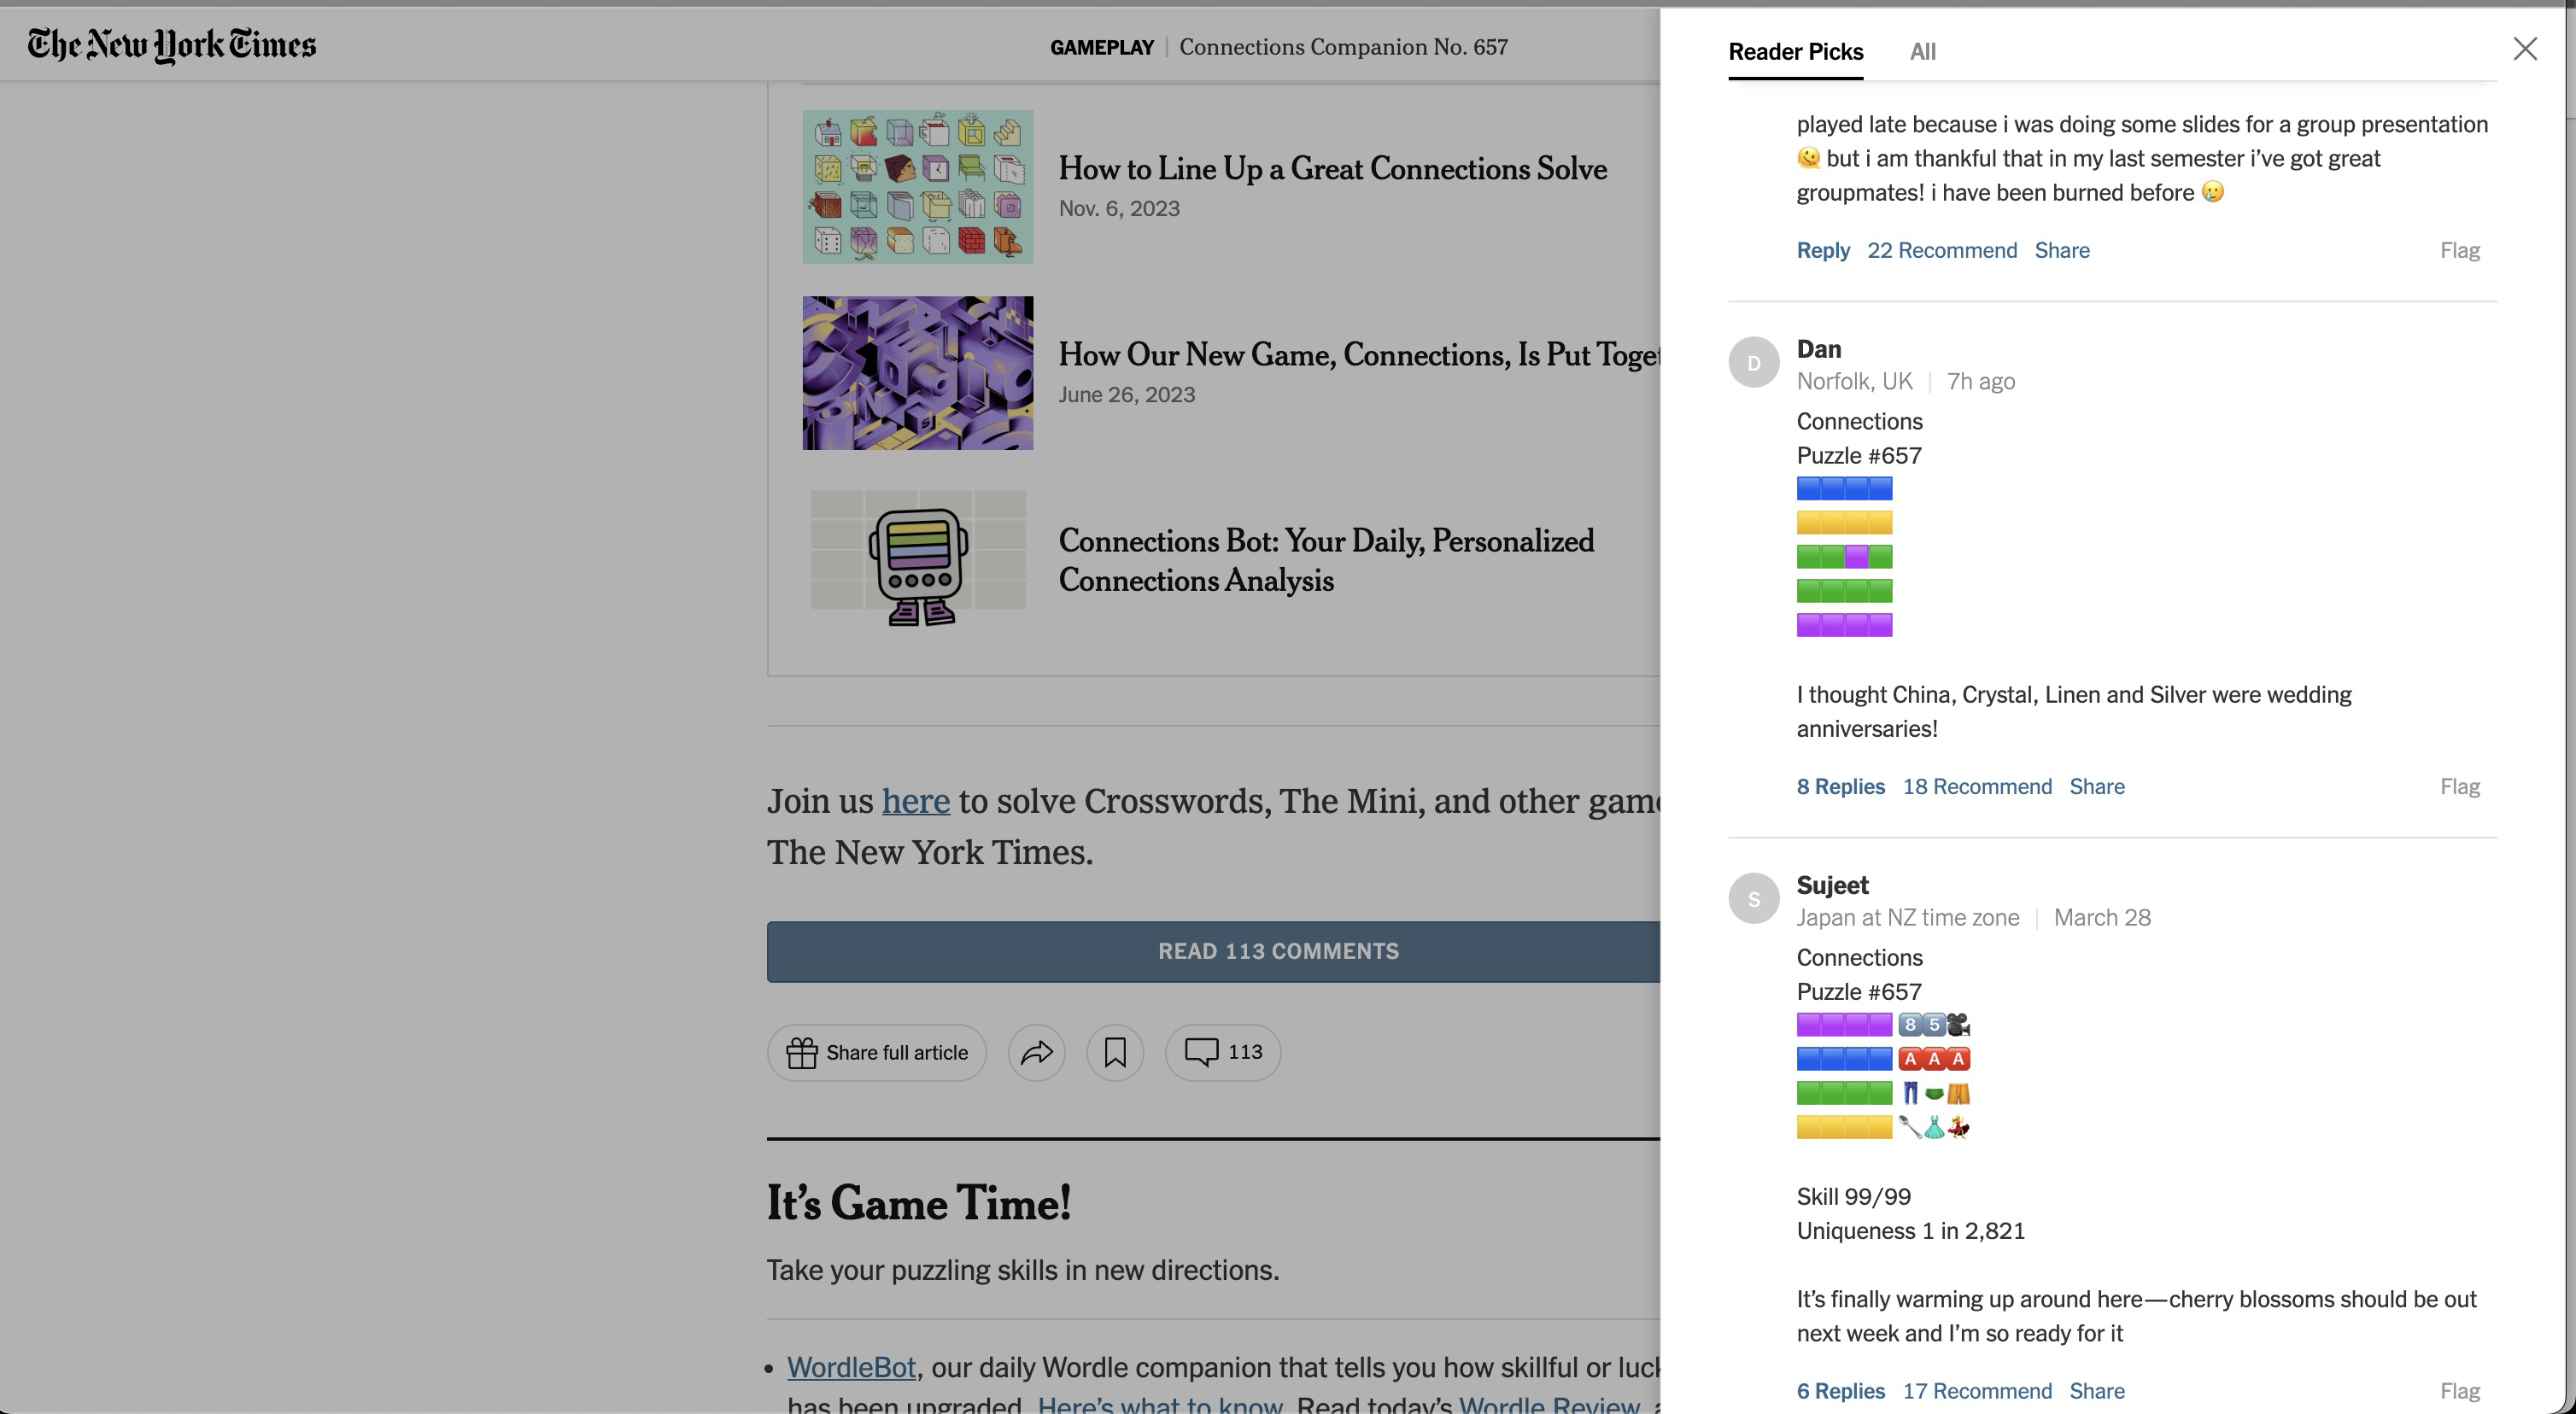Click the June 26, 2023 date text
The width and height of the screenshot is (2576, 1414).
1127,394
